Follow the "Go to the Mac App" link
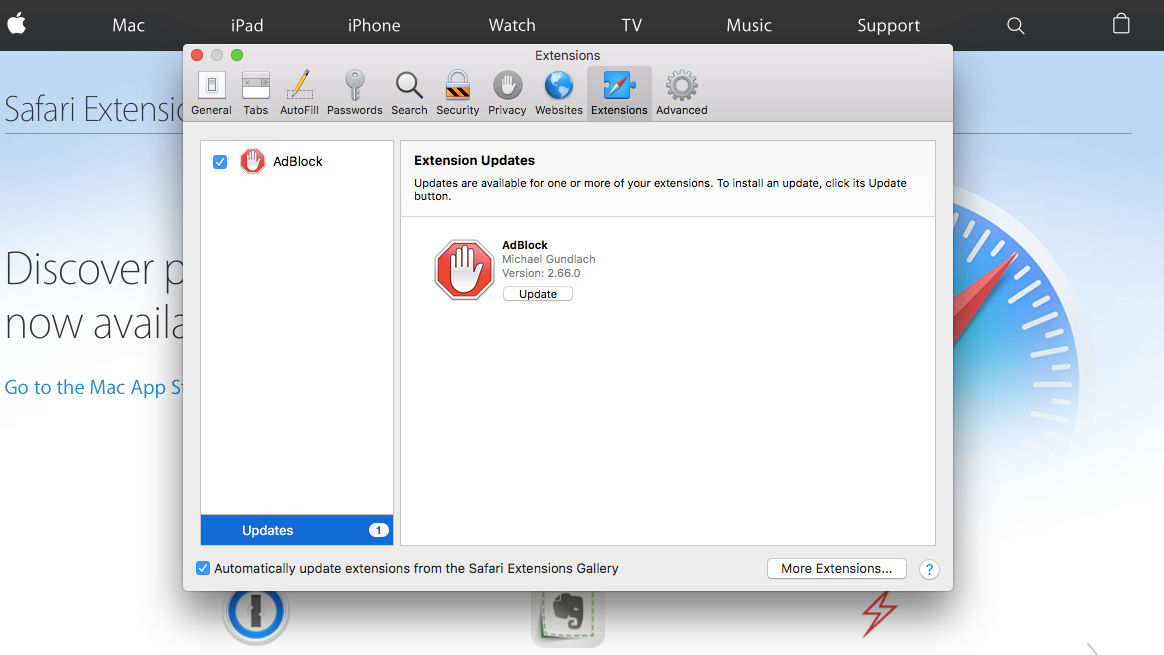The image size is (1164, 655). [94, 388]
